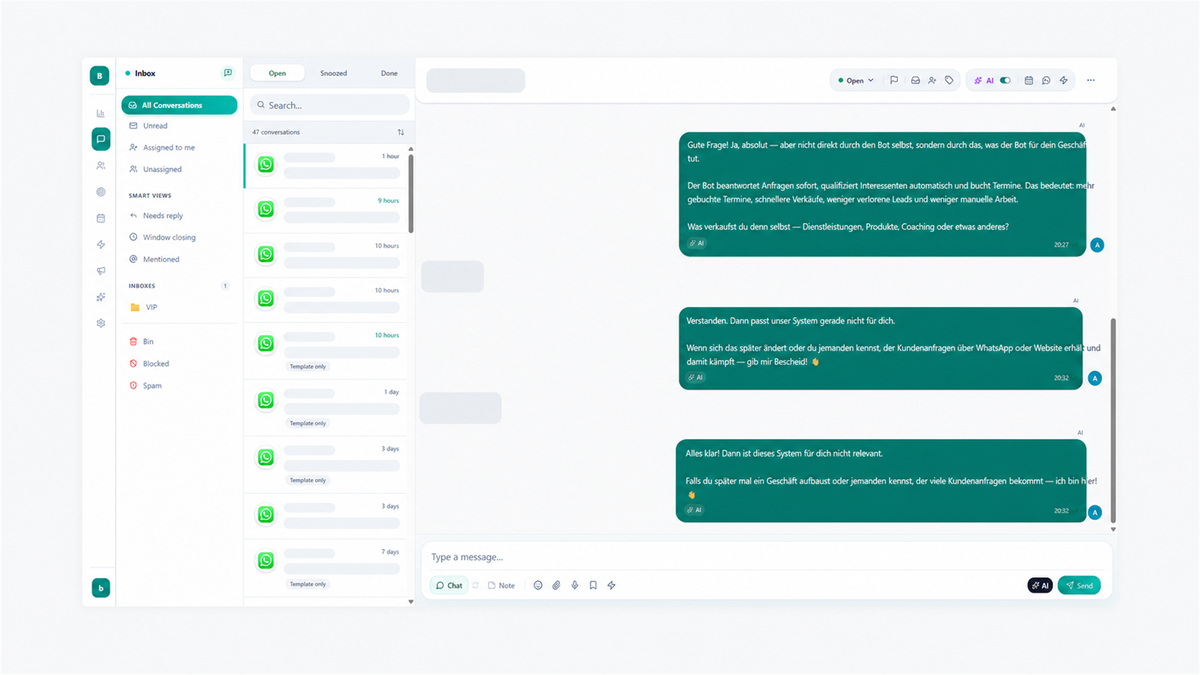Open the Spam folder
This screenshot has height=675, width=1200.
[x=179, y=386]
